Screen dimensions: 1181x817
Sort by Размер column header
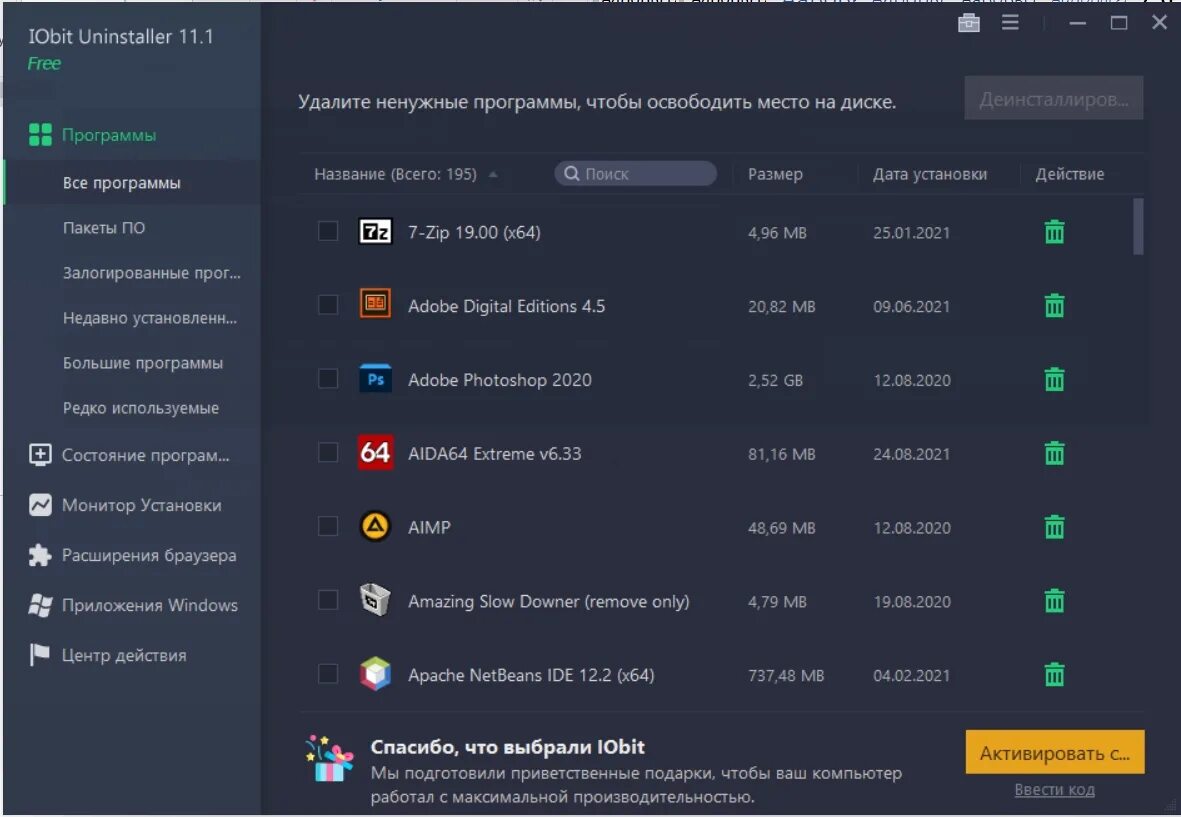point(775,174)
